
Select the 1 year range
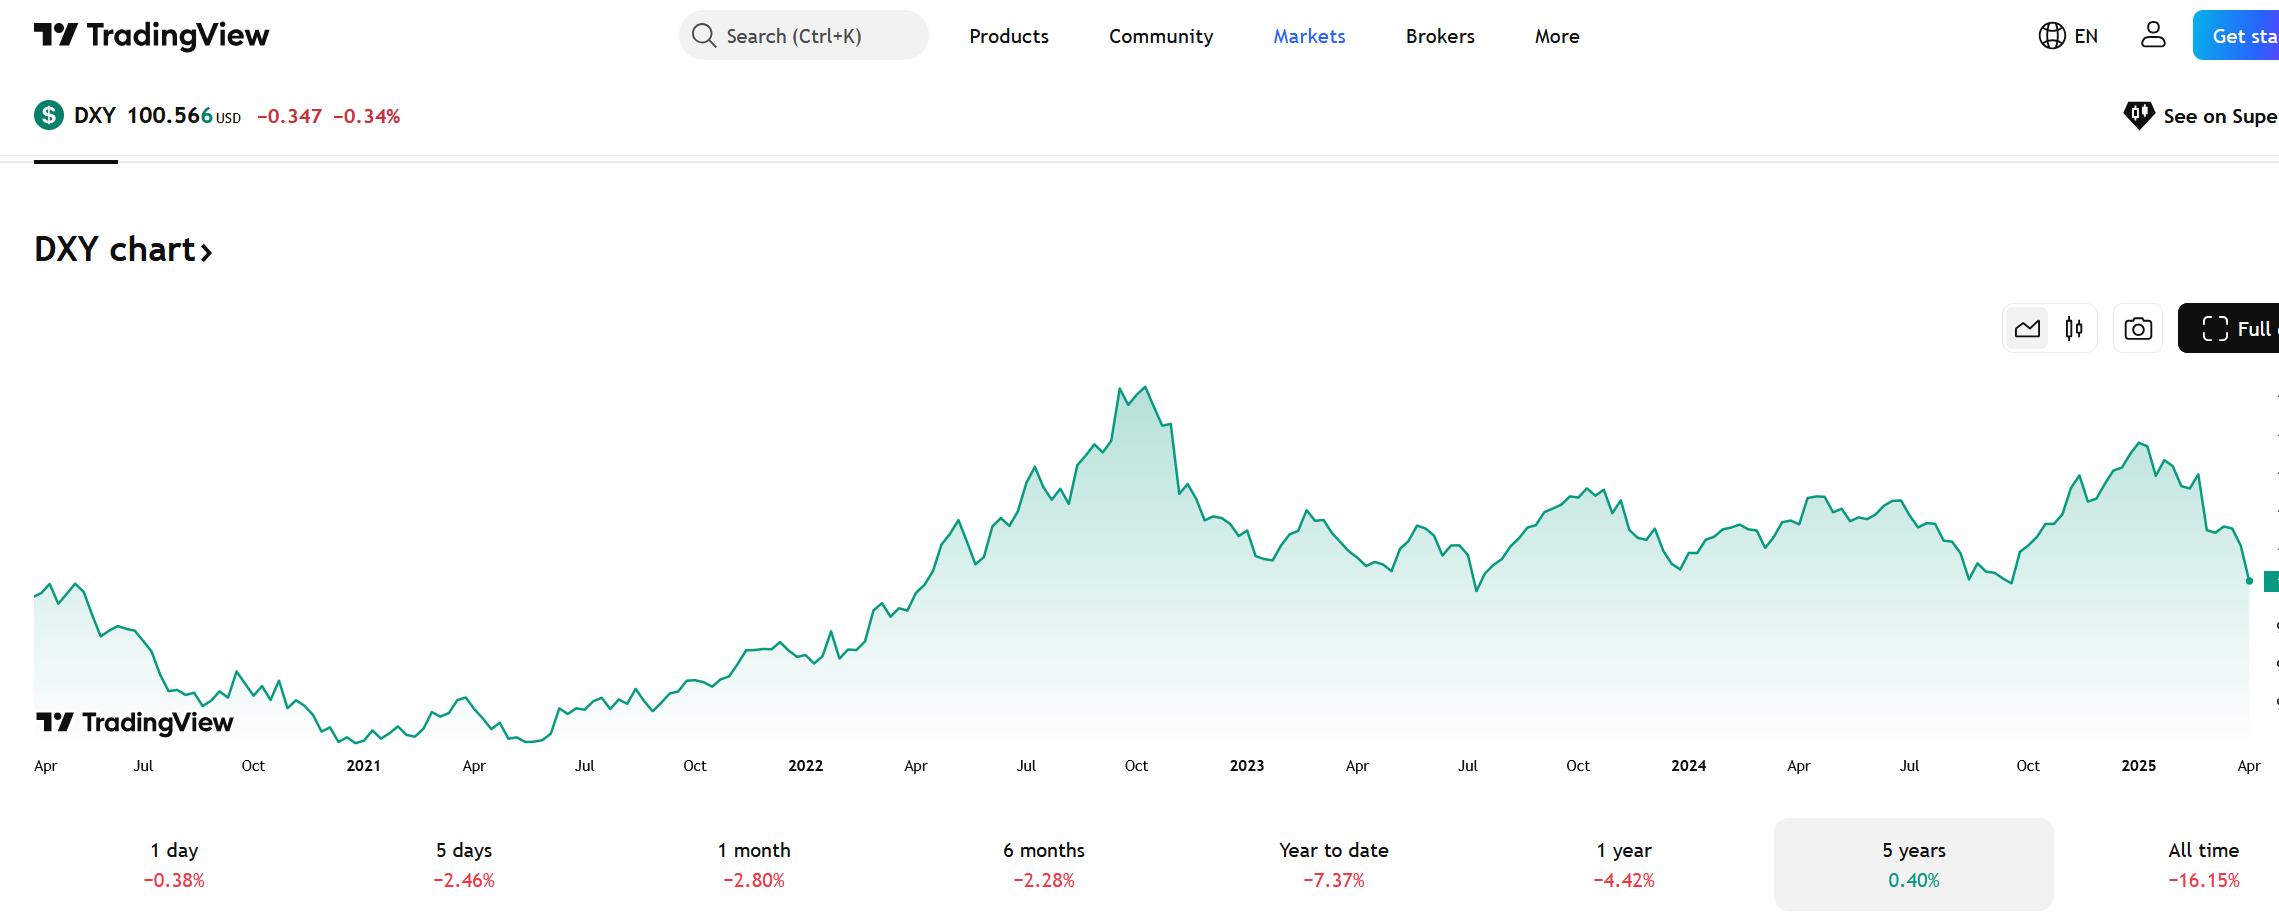(x=1624, y=865)
